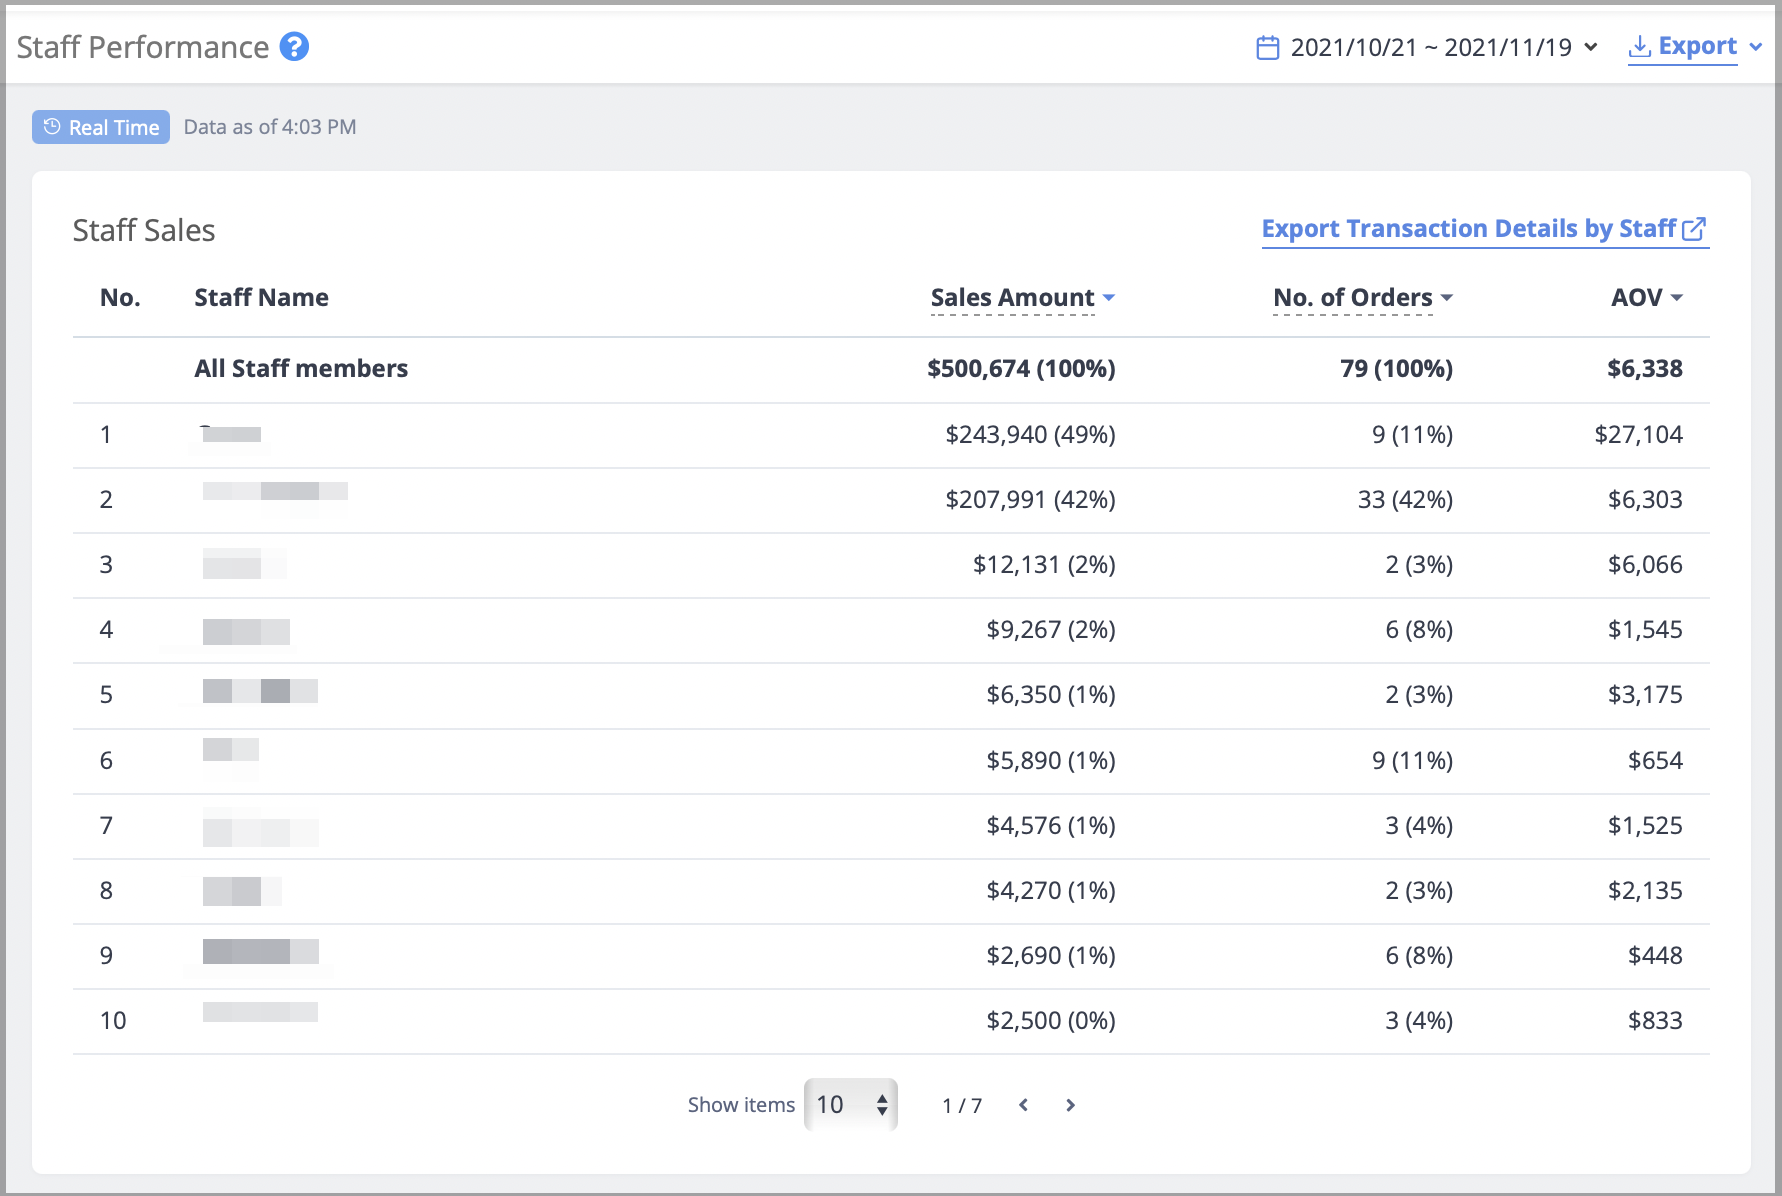Sort by Sales Amount using its arrow
Image resolution: width=1782 pixels, height=1196 pixels.
tap(1108, 298)
